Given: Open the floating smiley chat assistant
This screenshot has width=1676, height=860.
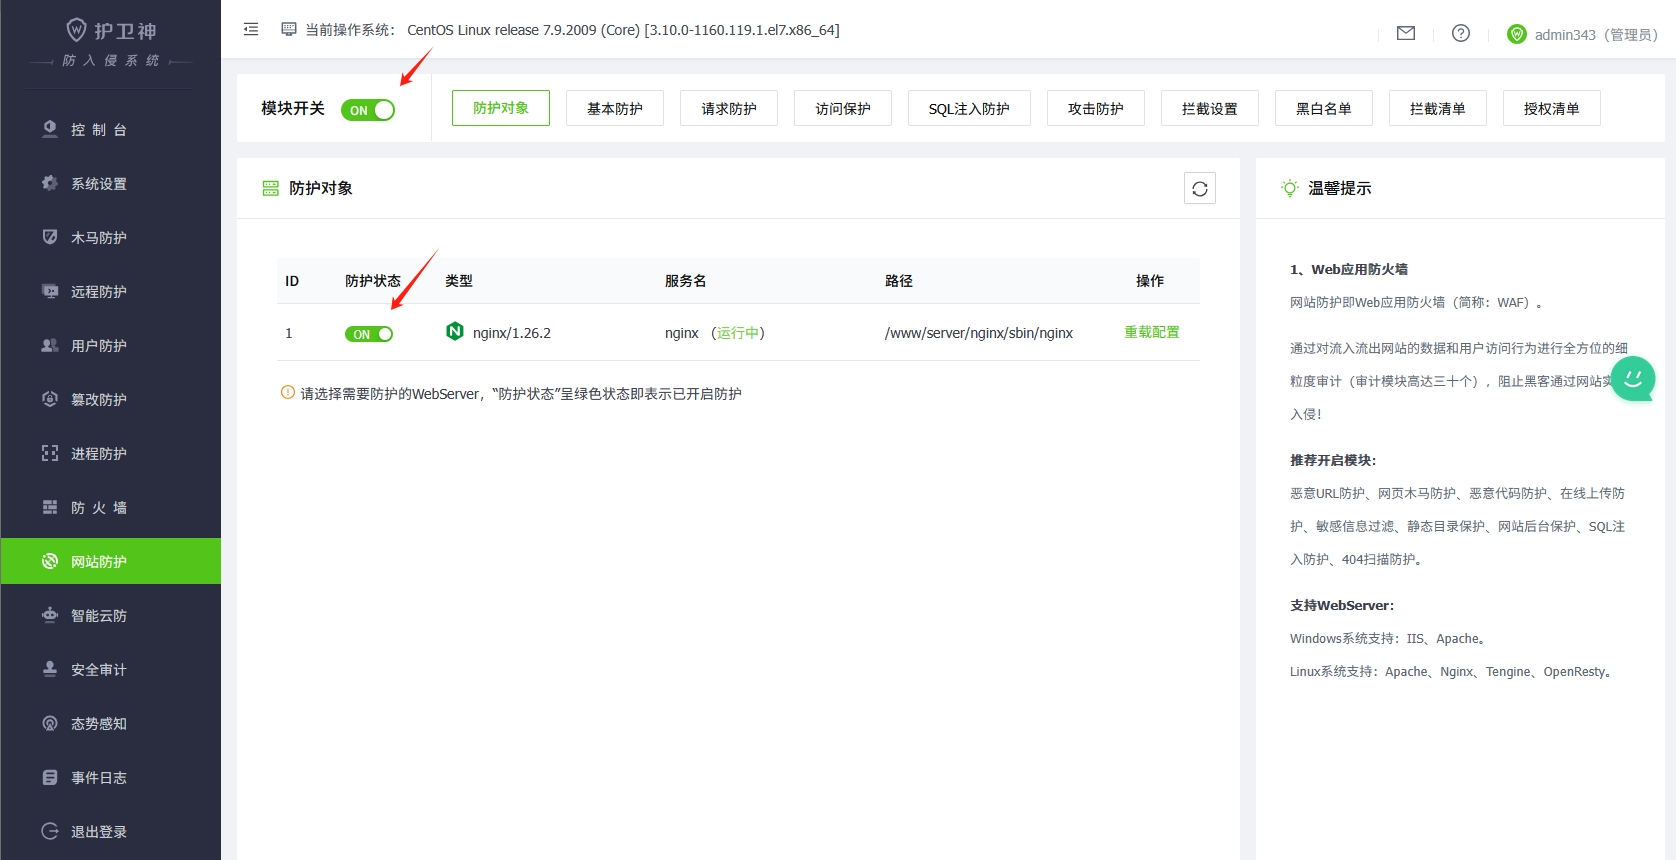Looking at the screenshot, I should click(1633, 379).
